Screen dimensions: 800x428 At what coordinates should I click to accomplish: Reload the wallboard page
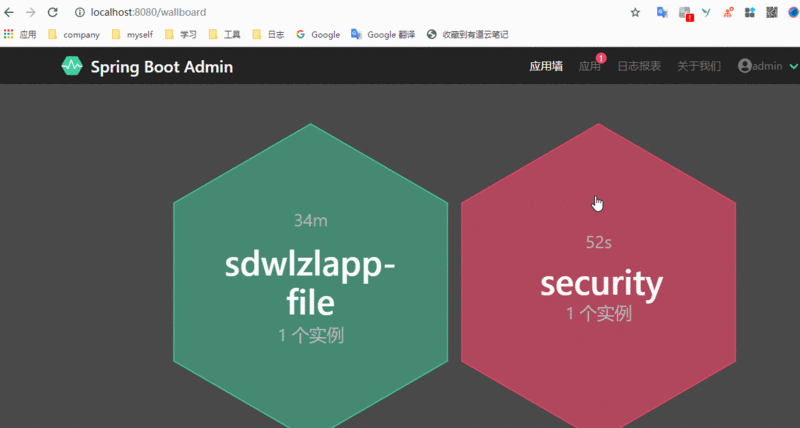click(x=53, y=12)
